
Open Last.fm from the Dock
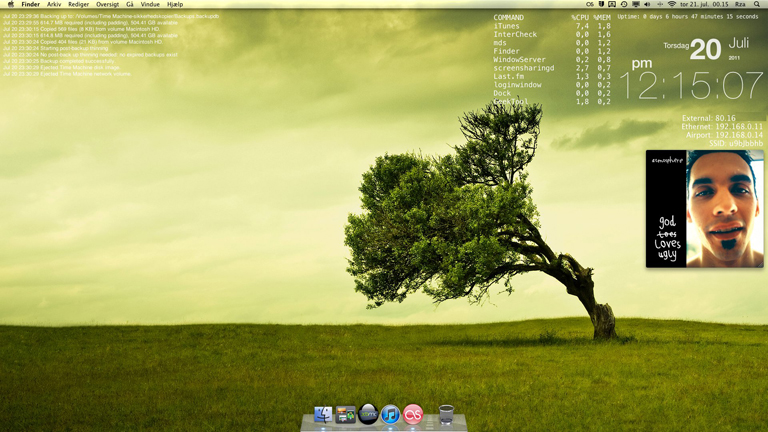coord(413,414)
